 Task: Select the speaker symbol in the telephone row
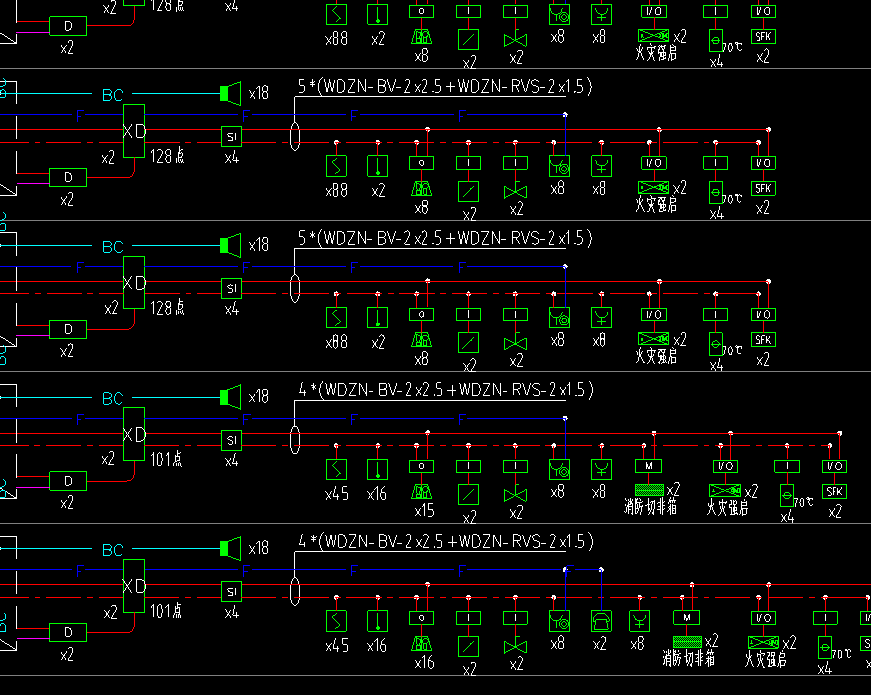pos(231,549)
